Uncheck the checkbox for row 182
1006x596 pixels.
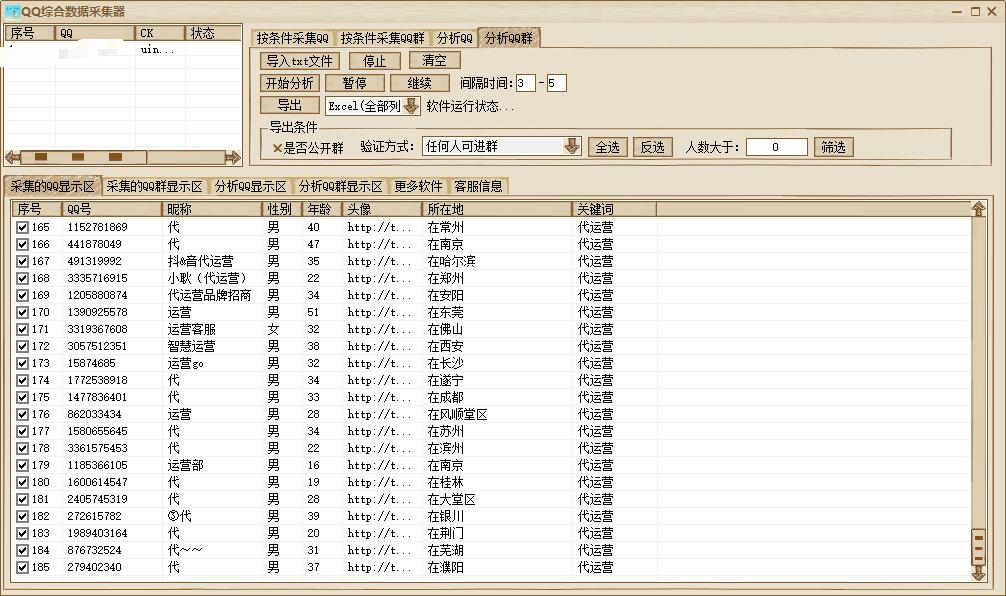(x=22, y=516)
